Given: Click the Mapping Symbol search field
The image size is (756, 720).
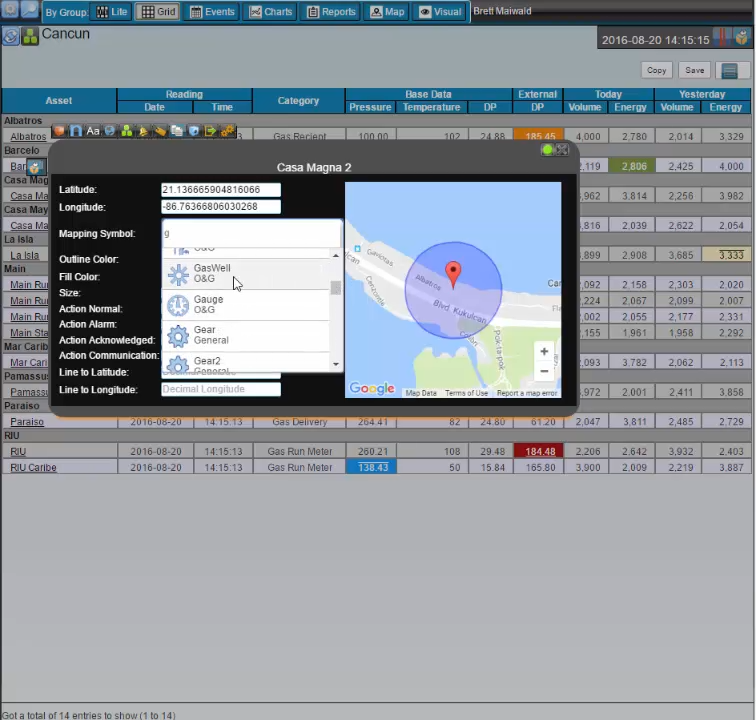Looking at the screenshot, I should pyautogui.click(x=251, y=233).
